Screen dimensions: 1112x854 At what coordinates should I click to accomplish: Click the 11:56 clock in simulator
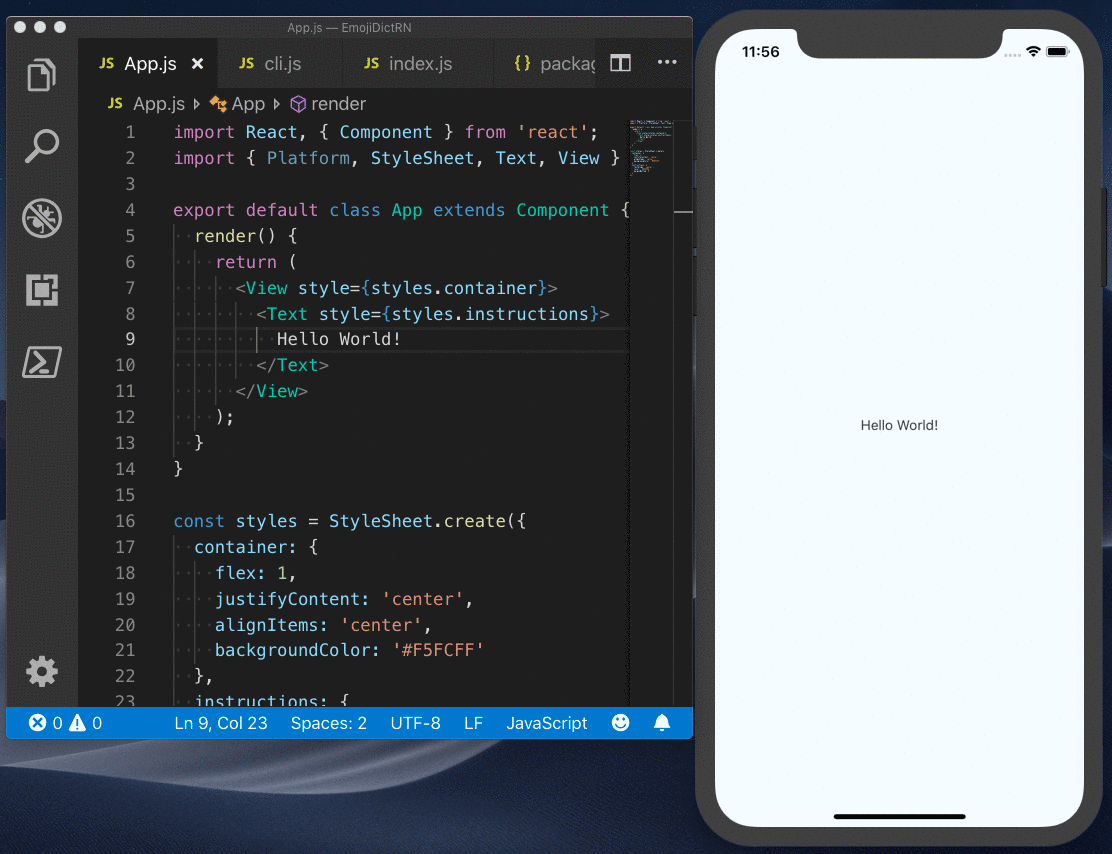click(x=760, y=52)
